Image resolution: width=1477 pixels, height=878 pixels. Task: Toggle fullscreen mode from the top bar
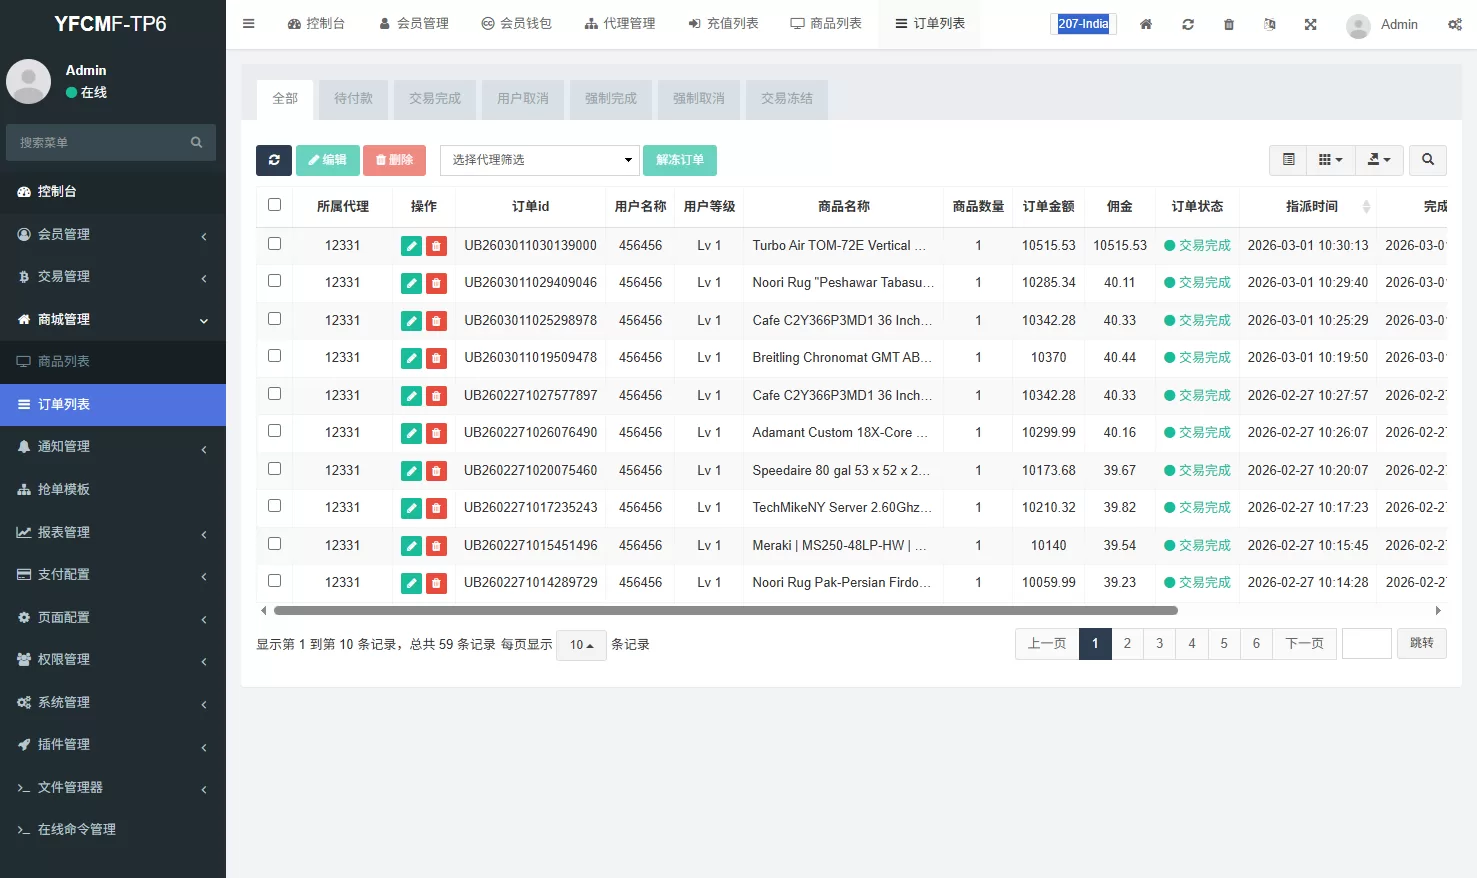click(x=1310, y=24)
